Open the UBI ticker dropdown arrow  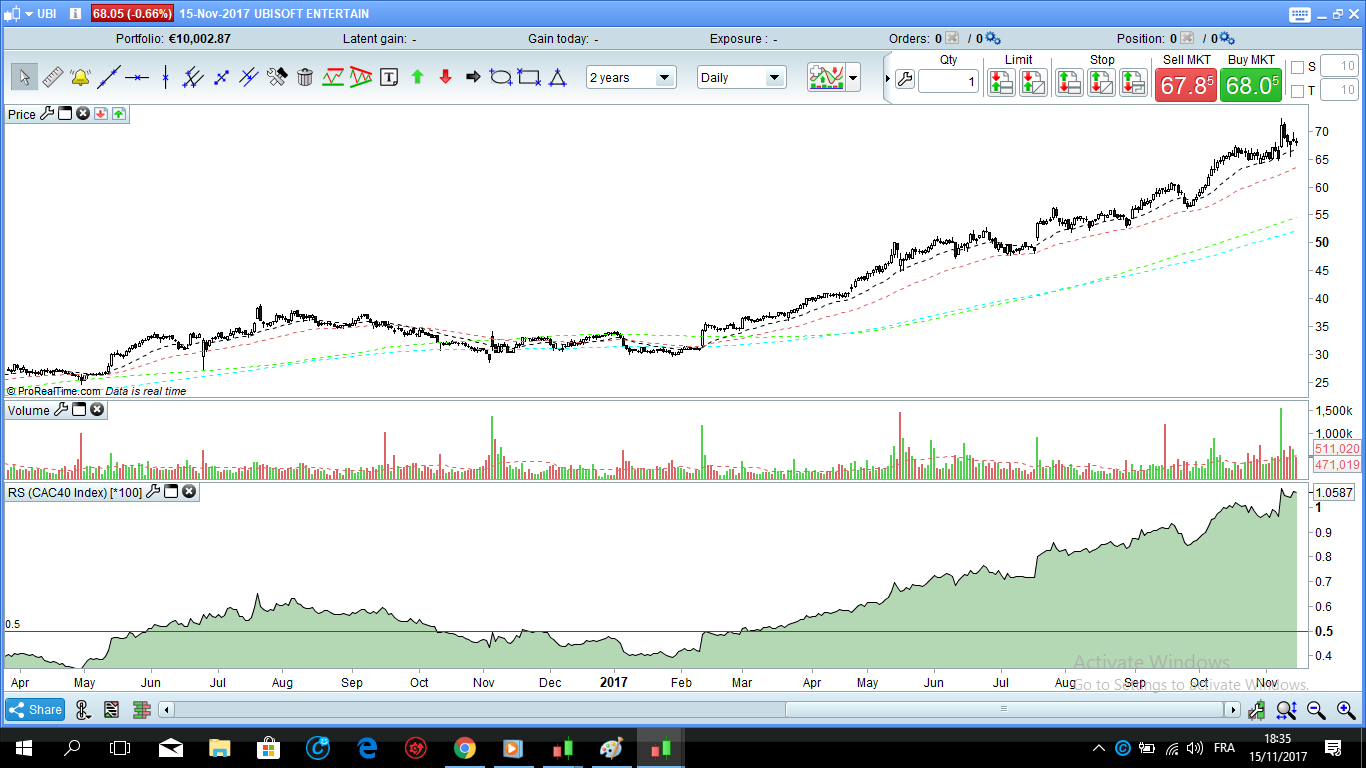[29, 14]
